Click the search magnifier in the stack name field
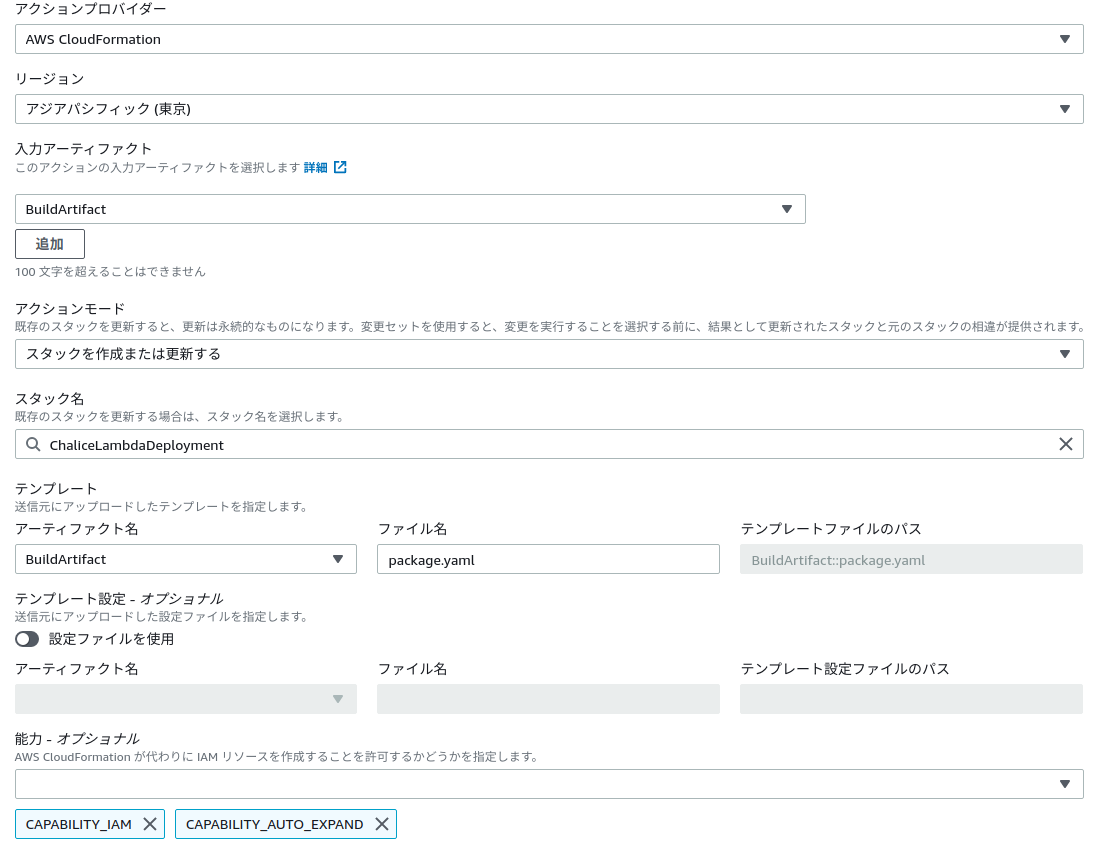Viewport: 1101px width, 847px height. [x=33, y=444]
